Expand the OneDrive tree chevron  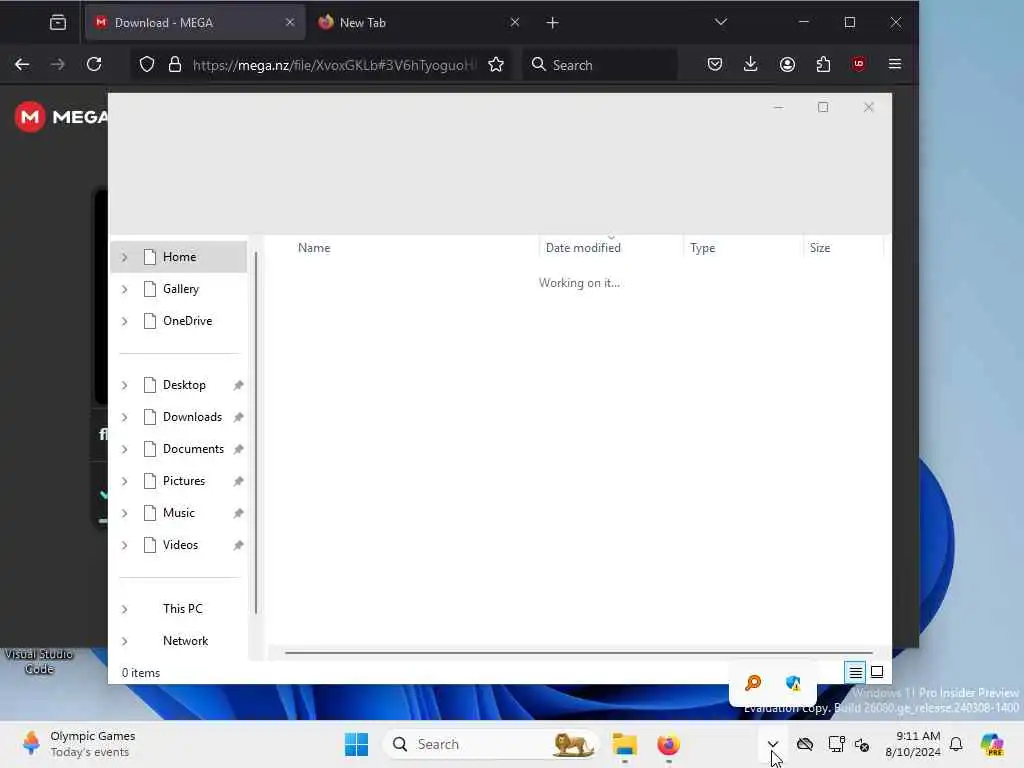click(x=124, y=321)
